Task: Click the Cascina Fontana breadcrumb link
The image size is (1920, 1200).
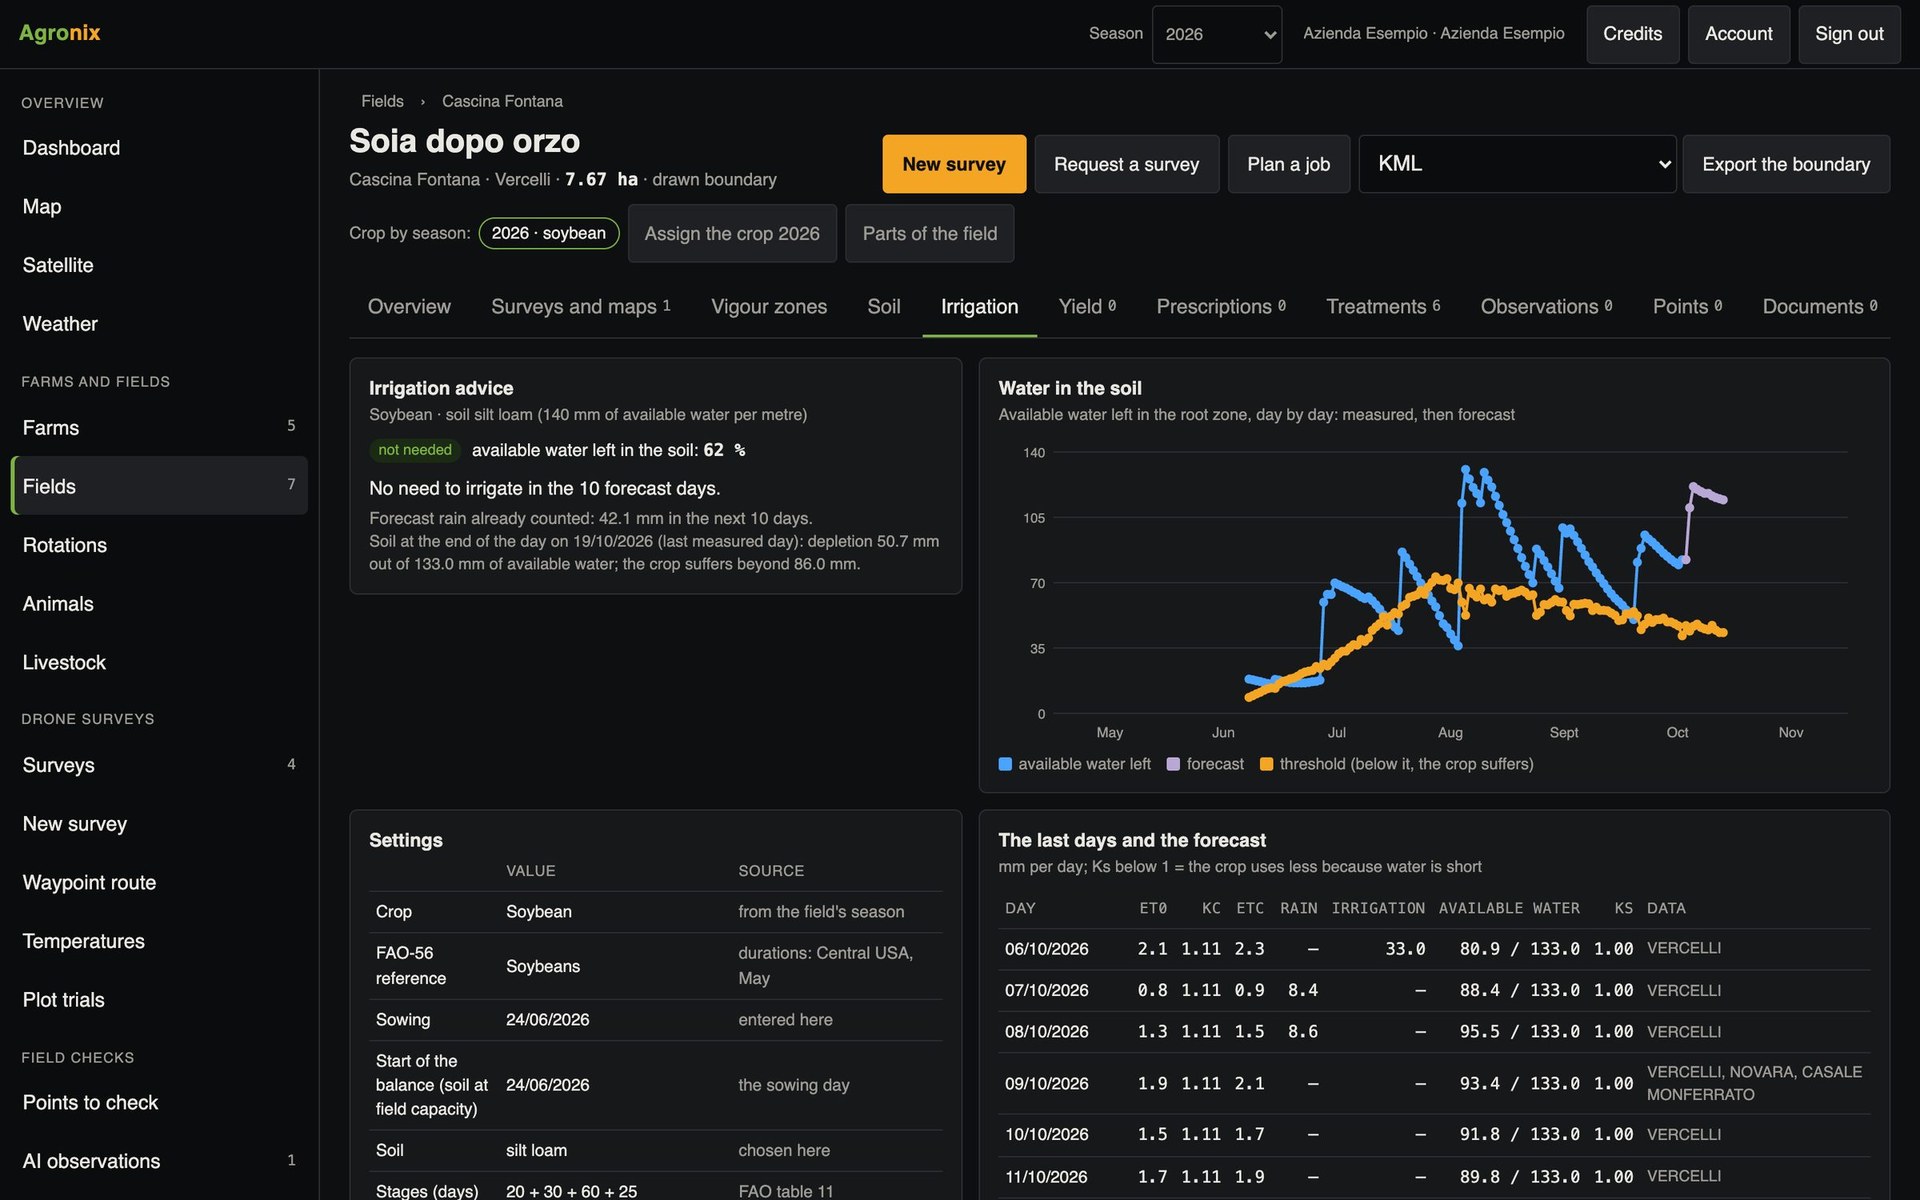Action: 502,102
